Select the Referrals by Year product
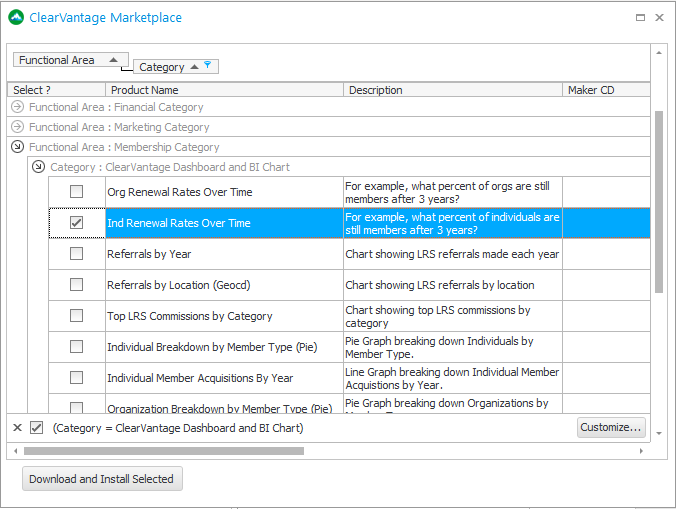676x509 pixels. [x=149, y=254]
